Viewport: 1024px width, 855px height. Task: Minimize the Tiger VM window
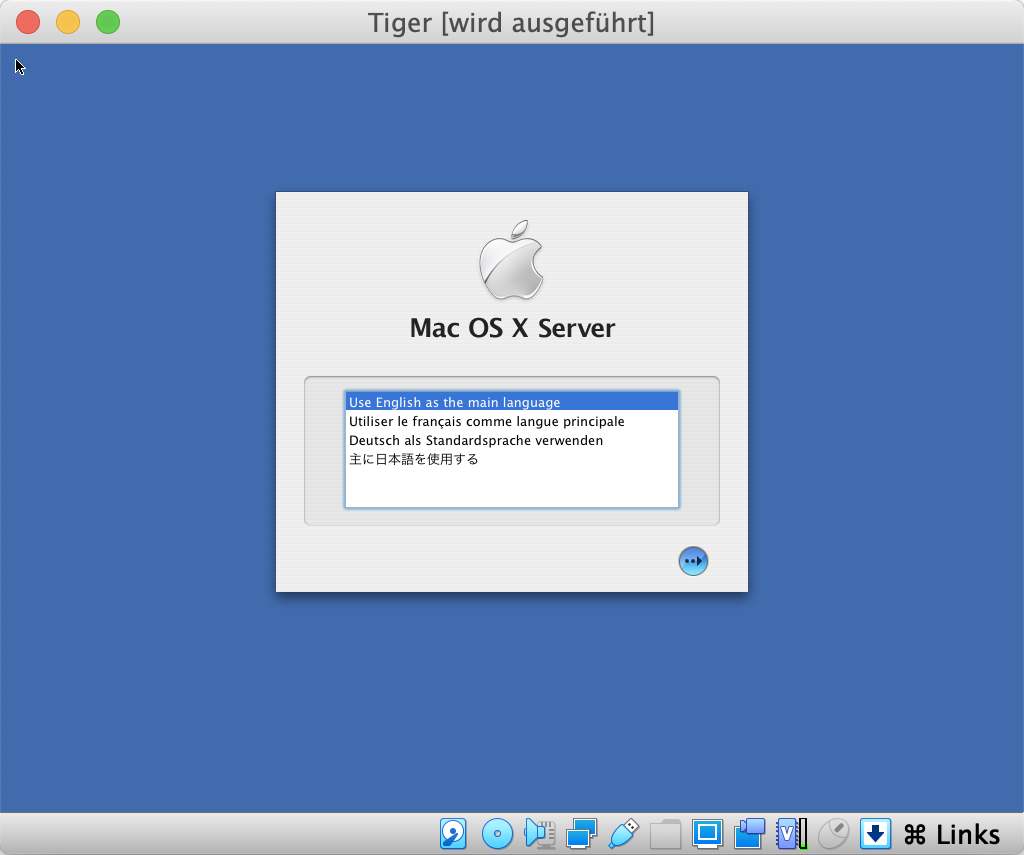pos(68,22)
